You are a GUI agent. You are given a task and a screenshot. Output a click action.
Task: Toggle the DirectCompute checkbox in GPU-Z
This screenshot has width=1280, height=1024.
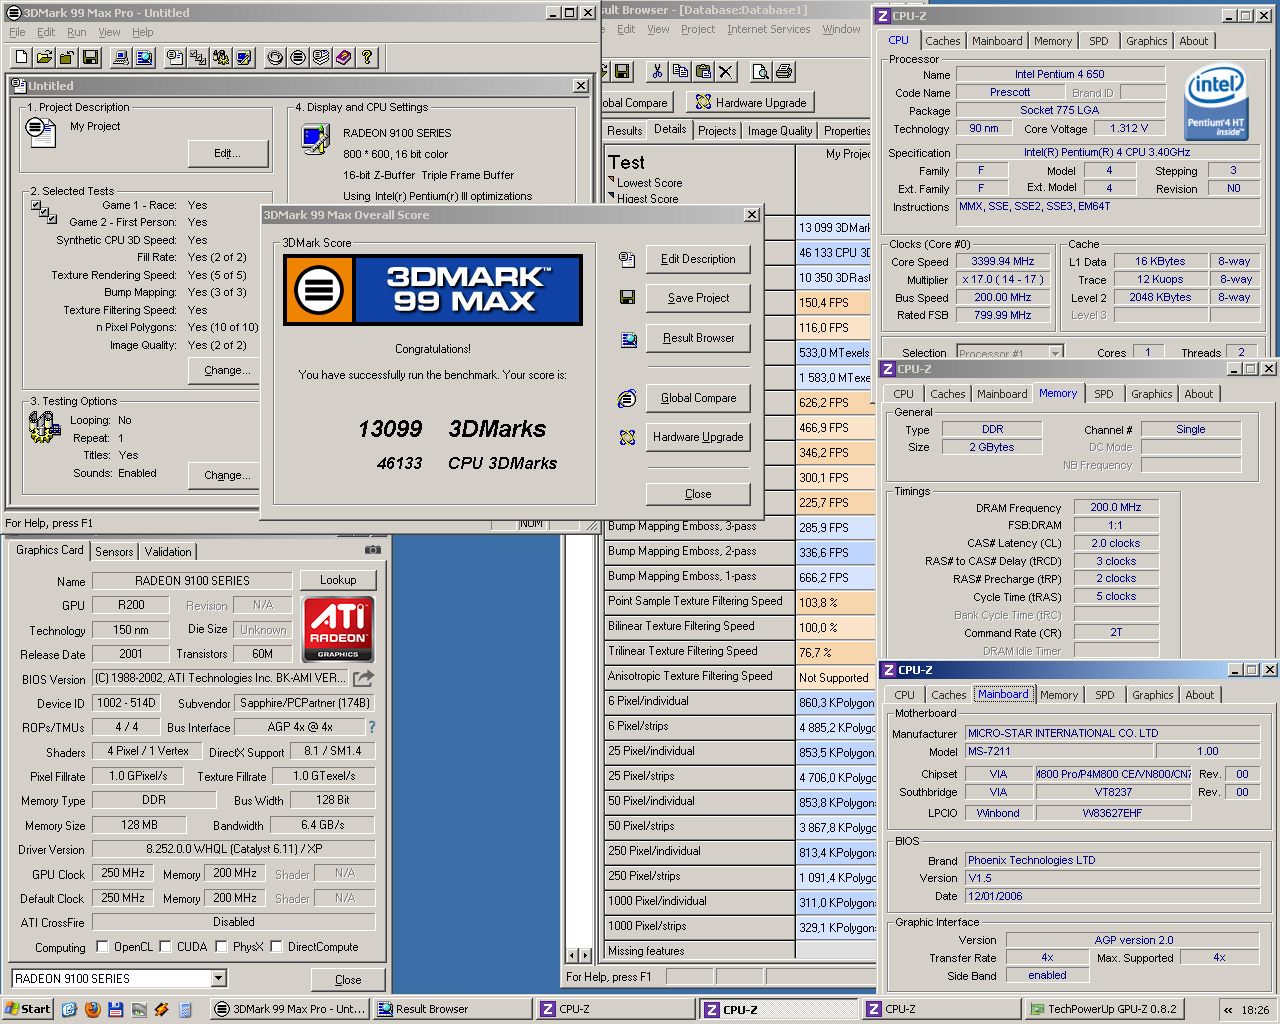pos(276,946)
